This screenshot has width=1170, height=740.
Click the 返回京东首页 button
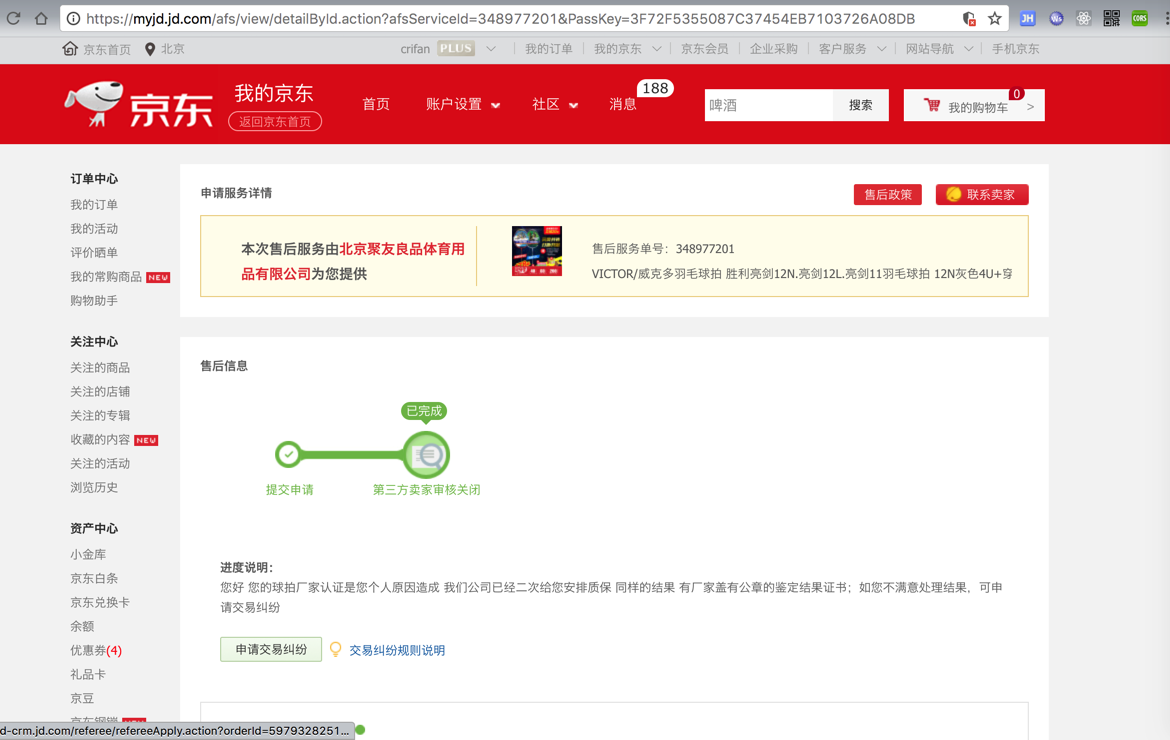[x=275, y=122]
